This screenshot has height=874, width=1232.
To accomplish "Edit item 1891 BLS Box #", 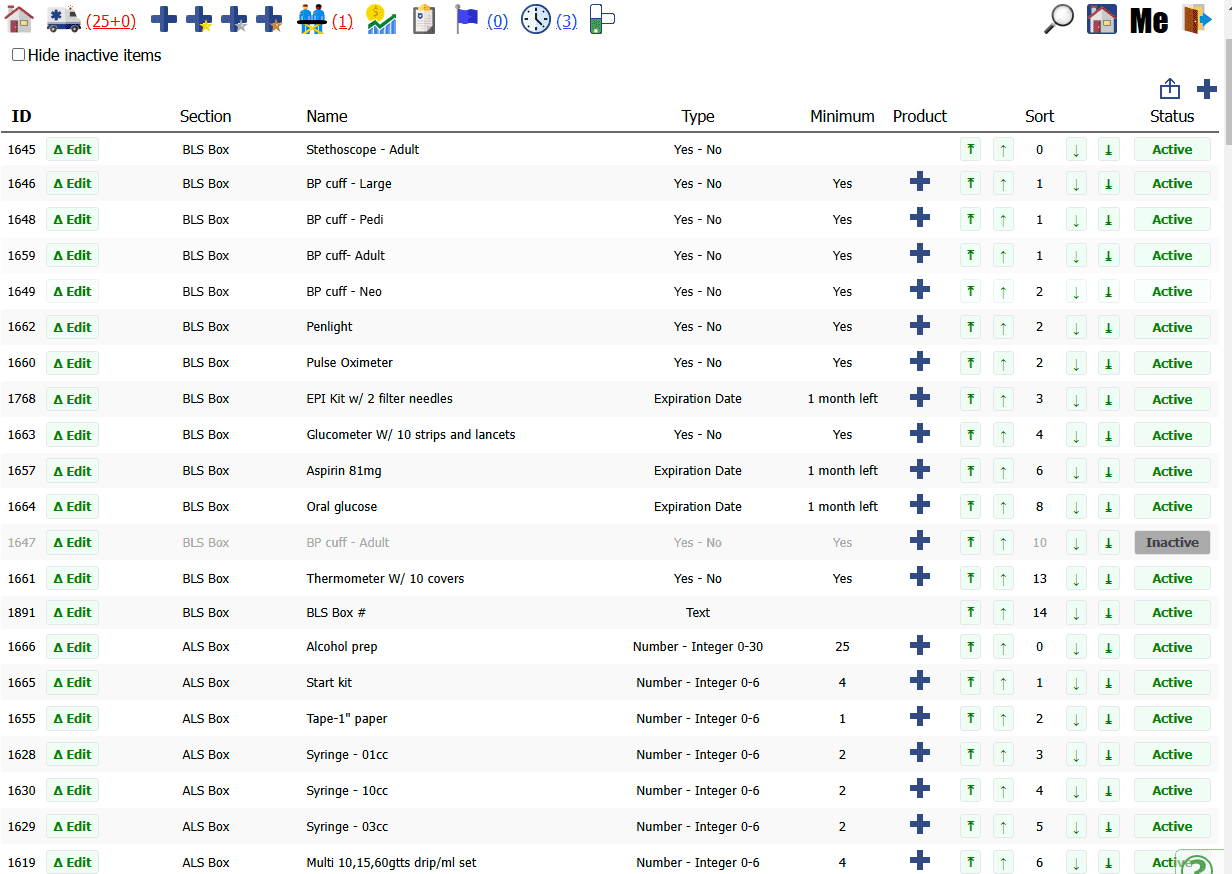I will (x=72, y=613).
